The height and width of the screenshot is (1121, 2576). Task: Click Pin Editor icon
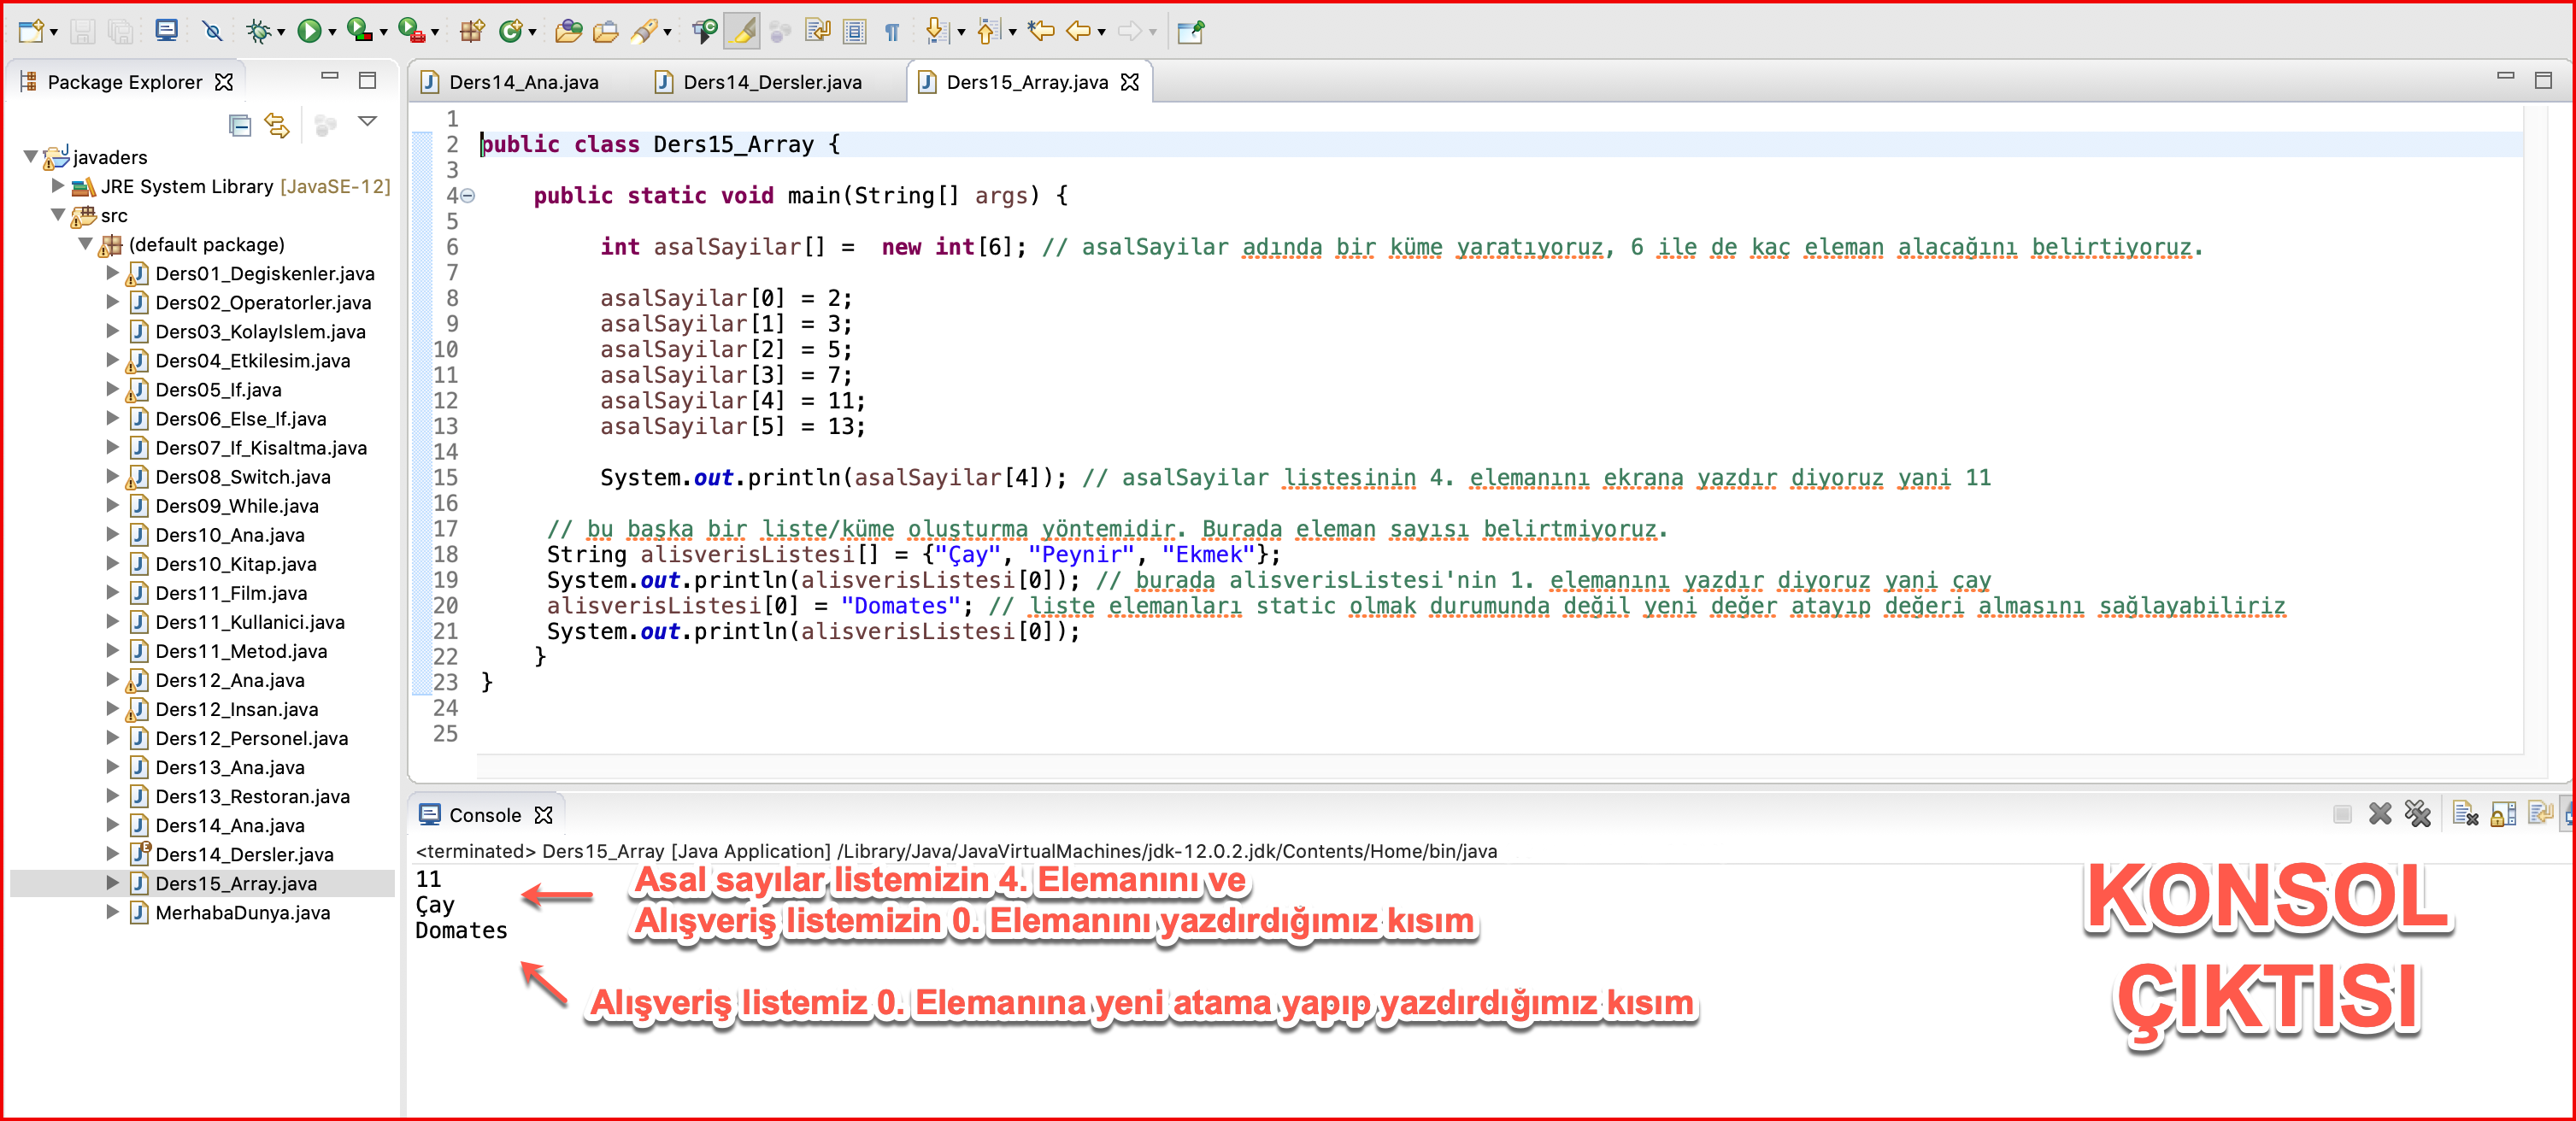(x=1190, y=31)
